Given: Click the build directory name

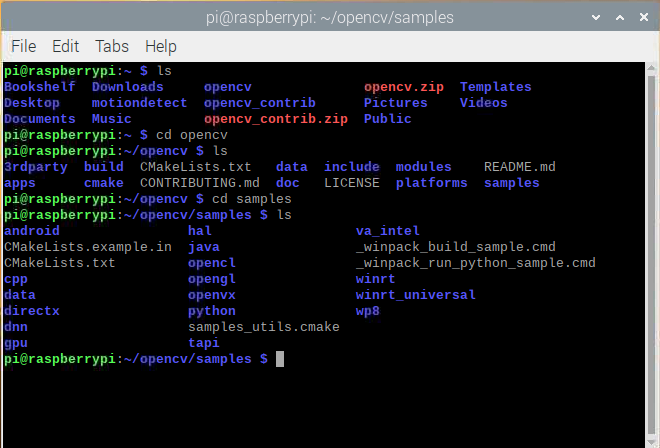Looking at the screenshot, I should [104, 167].
